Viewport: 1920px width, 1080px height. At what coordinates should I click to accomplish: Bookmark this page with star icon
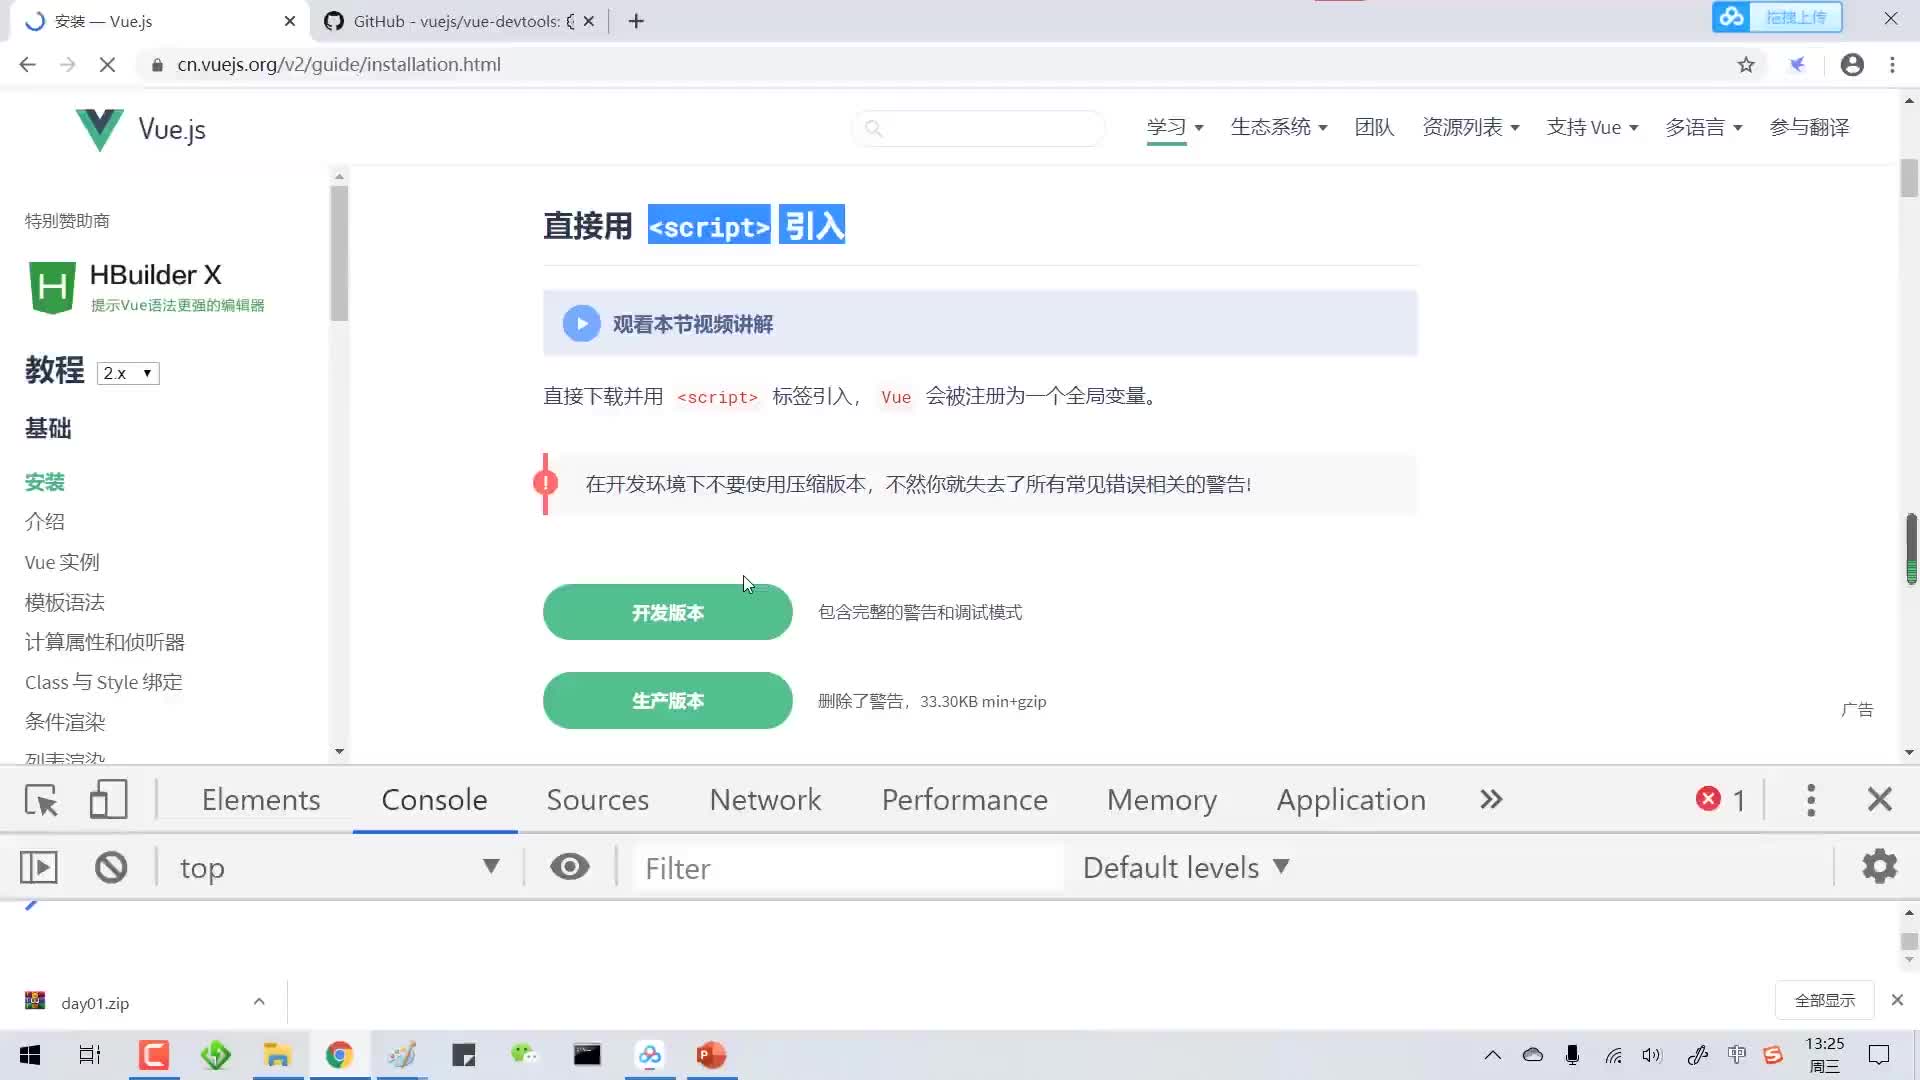point(1746,65)
